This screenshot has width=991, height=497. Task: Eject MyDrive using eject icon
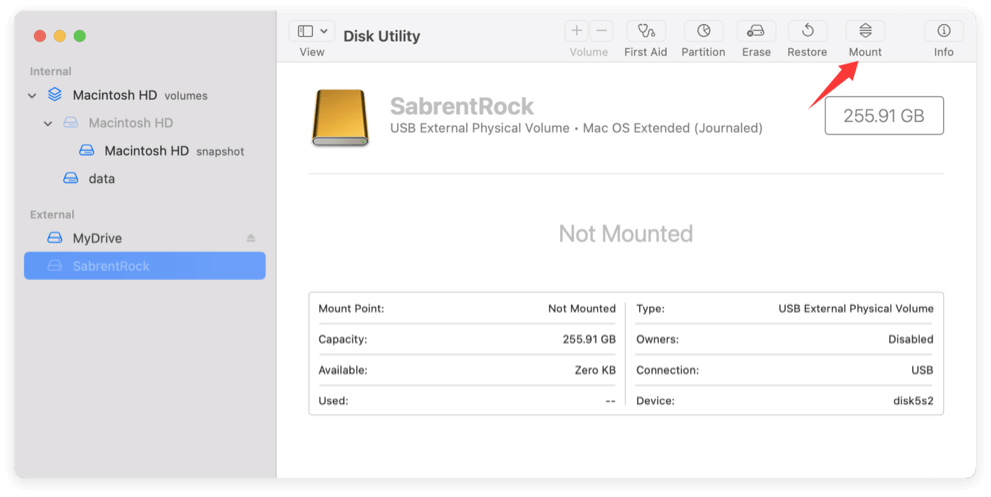coord(251,238)
